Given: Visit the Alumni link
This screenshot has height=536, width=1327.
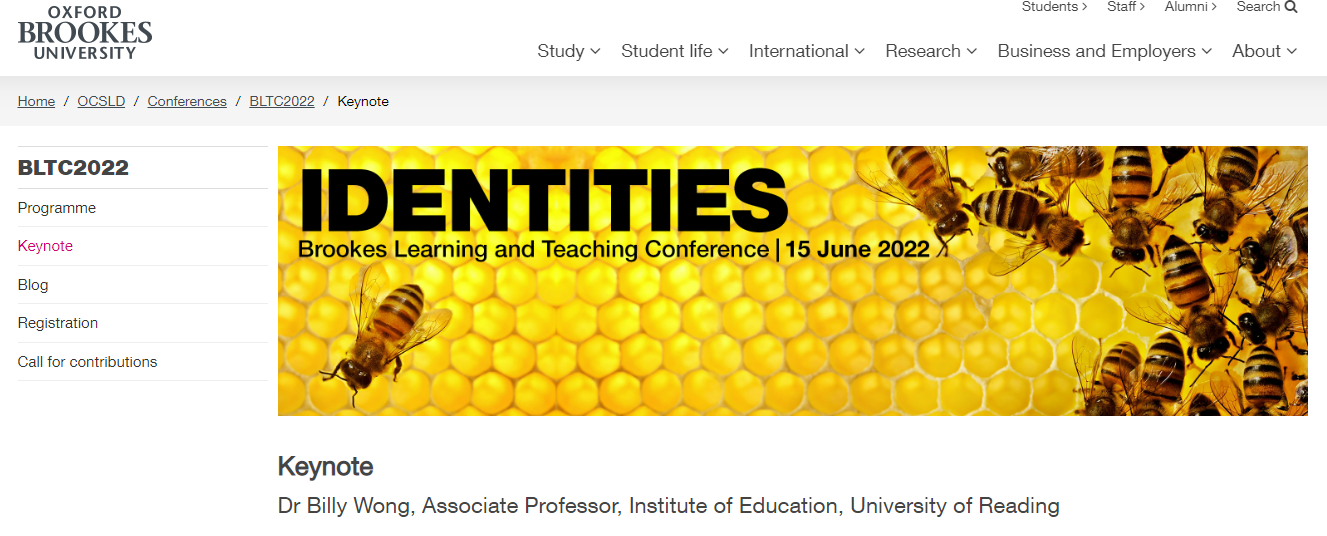Looking at the screenshot, I should point(1190,7).
